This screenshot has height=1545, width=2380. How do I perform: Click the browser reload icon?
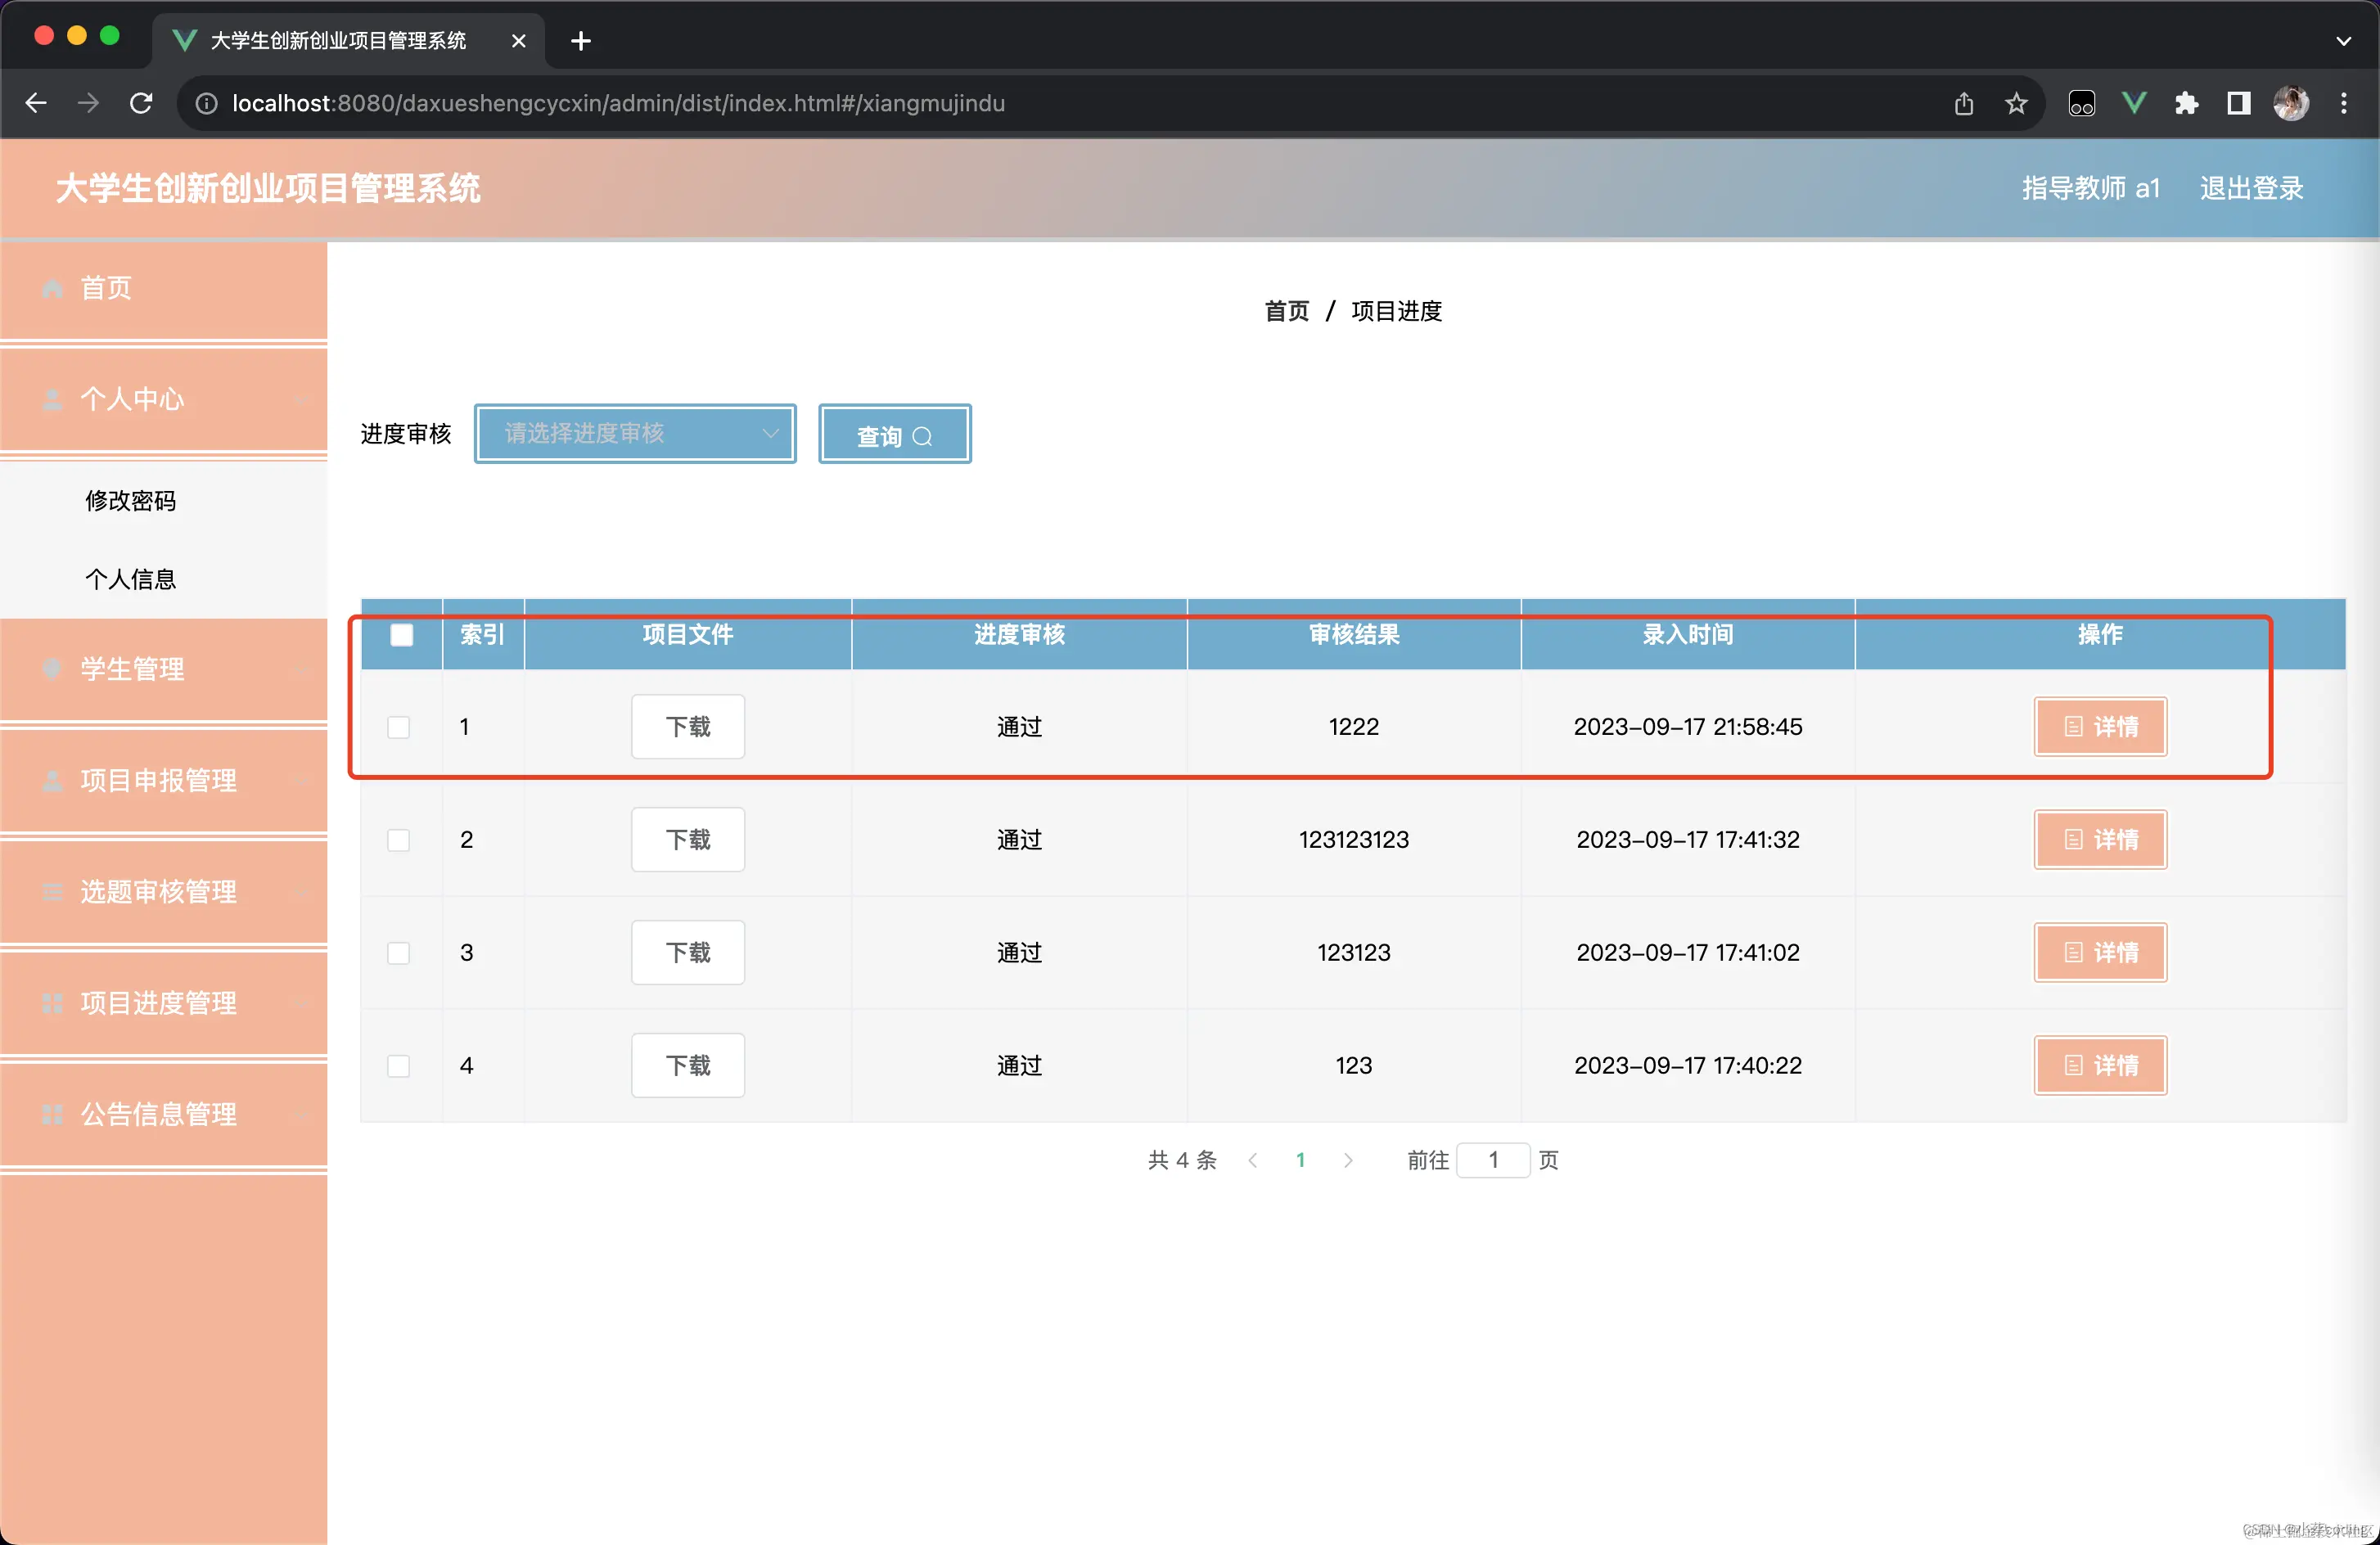click(141, 103)
